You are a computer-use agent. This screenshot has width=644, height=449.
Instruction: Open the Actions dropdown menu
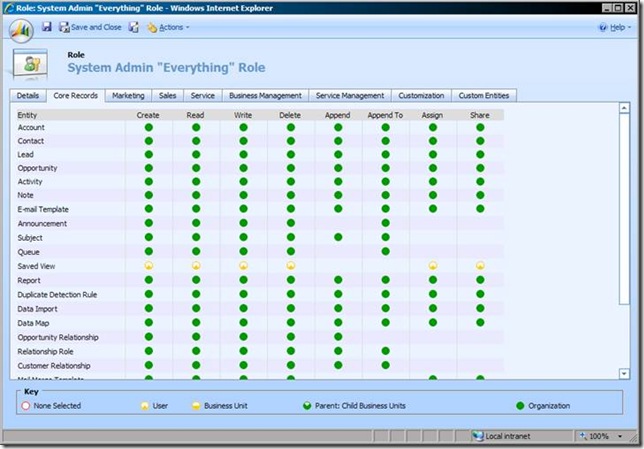168,27
